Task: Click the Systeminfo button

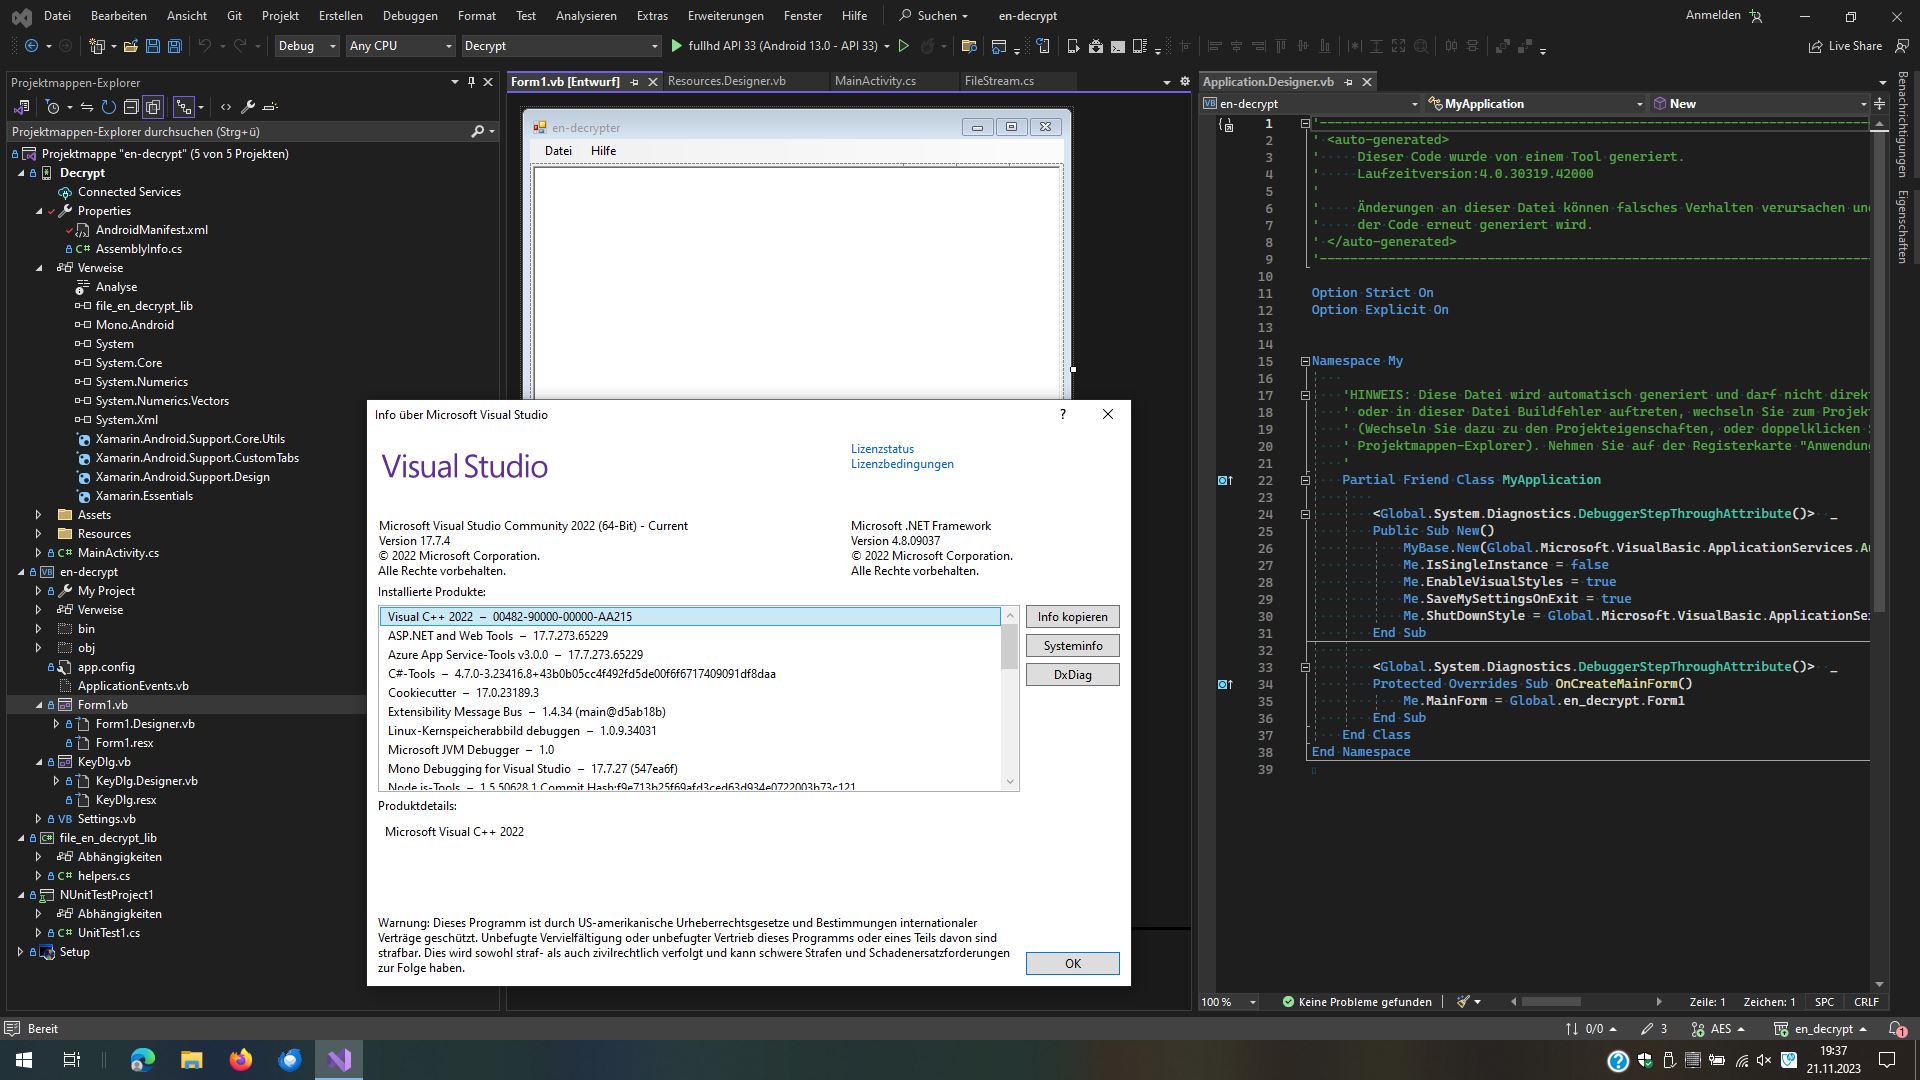Action: pos(1072,646)
